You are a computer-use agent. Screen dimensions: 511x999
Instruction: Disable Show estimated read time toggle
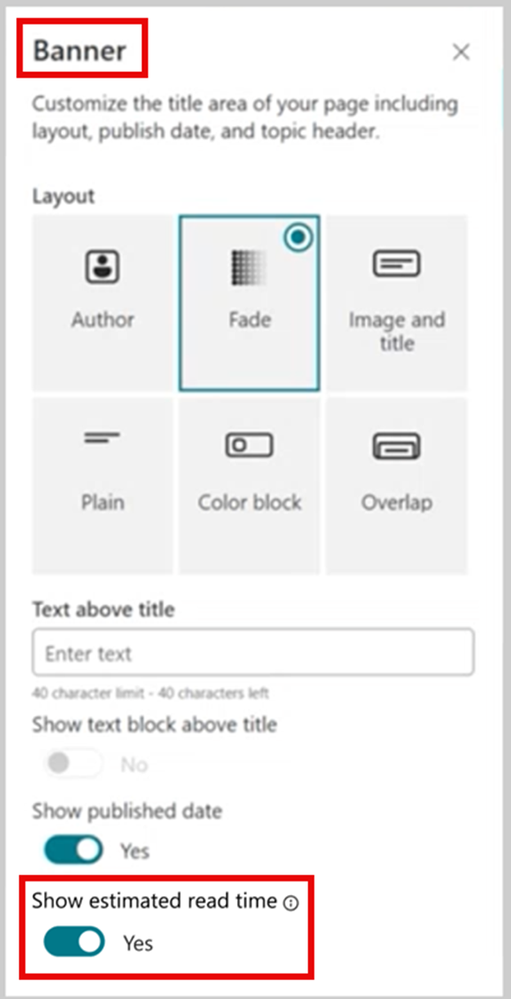point(73,942)
